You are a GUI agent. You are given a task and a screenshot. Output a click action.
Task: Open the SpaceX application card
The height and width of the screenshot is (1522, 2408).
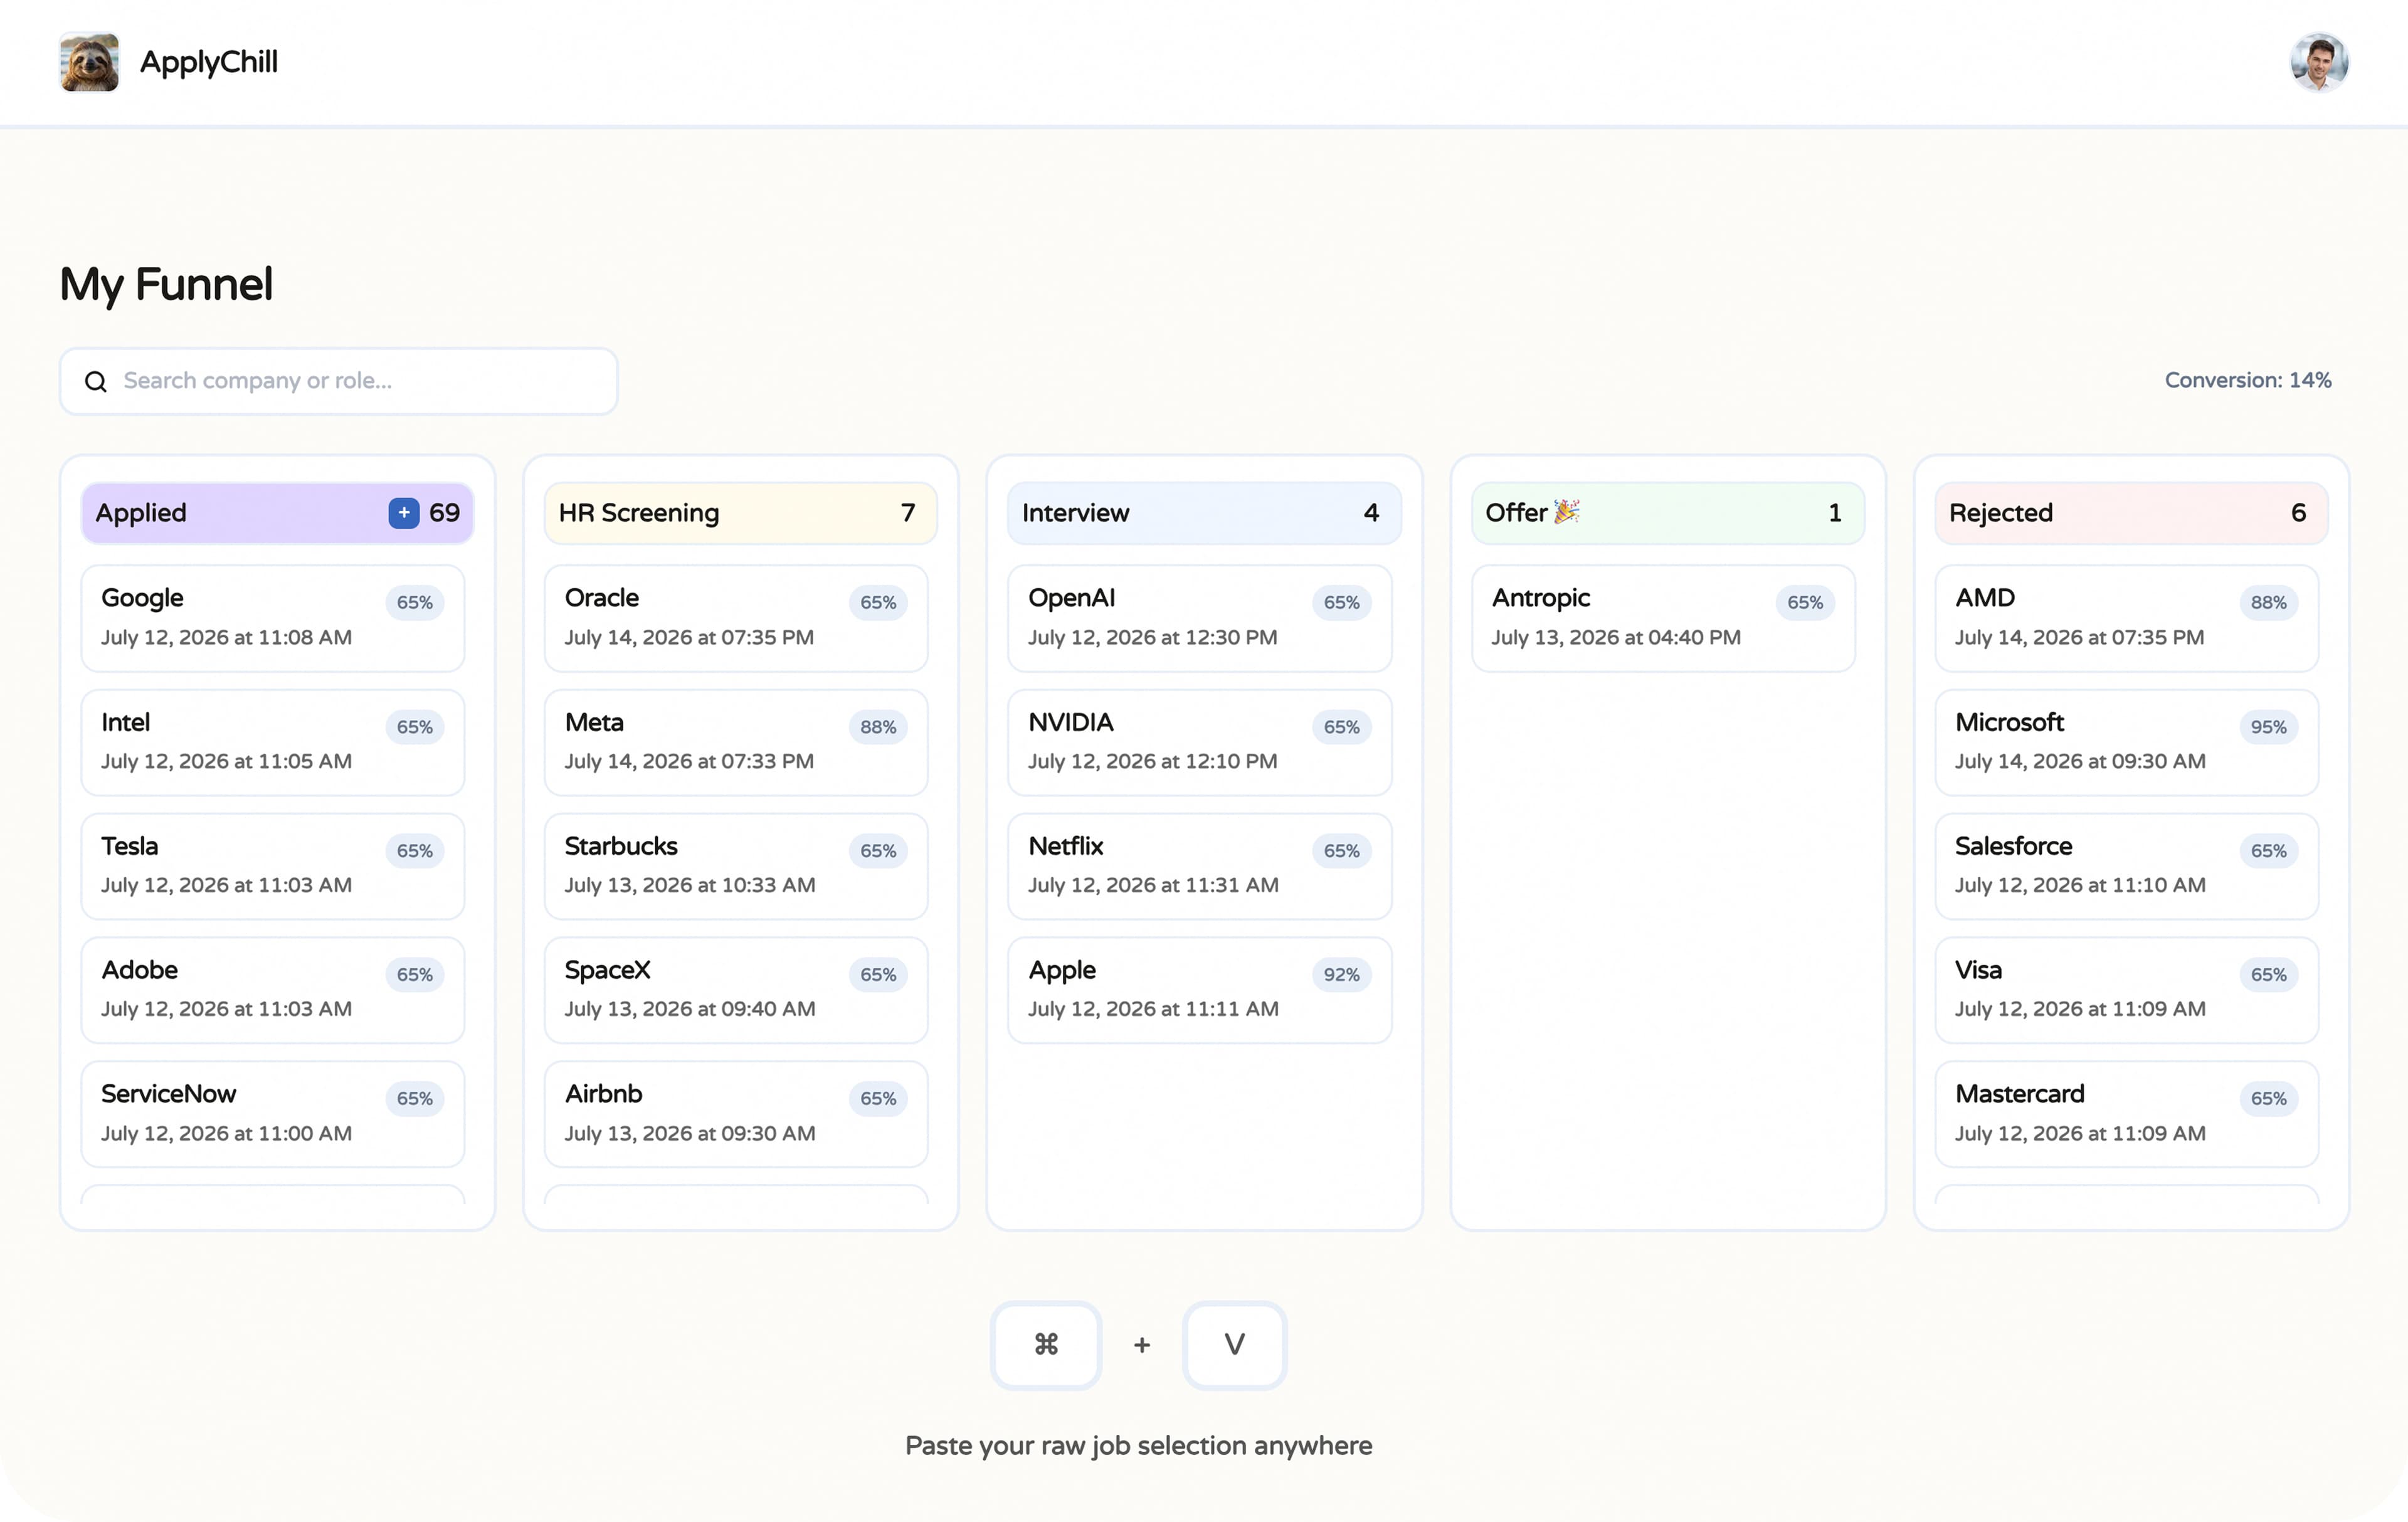(x=736, y=990)
